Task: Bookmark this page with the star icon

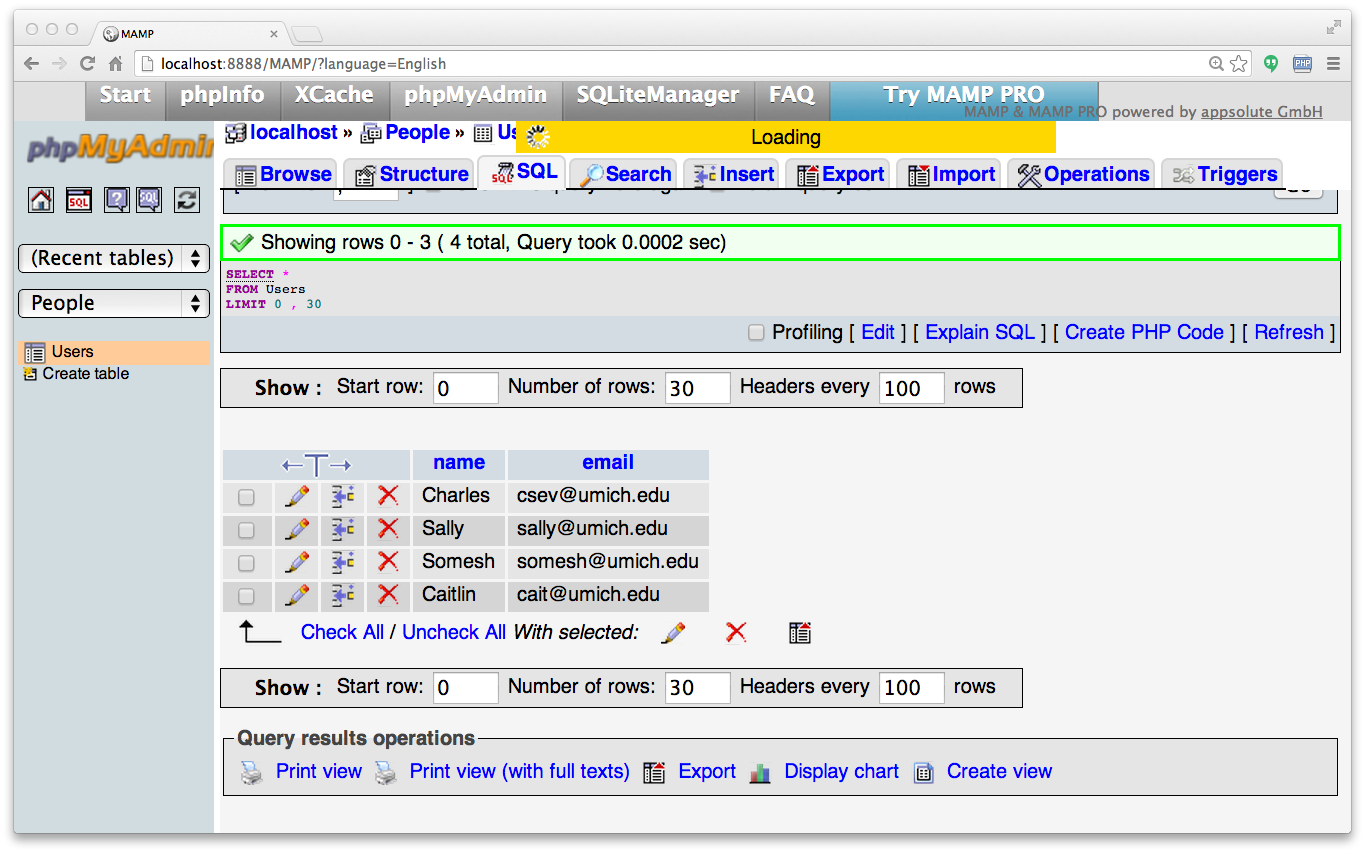Action: [x=1239, y=63]
